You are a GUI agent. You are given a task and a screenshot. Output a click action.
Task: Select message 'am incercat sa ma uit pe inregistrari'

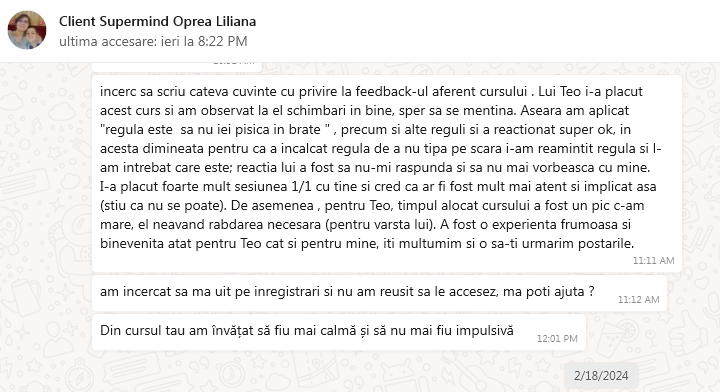point(379,293)
